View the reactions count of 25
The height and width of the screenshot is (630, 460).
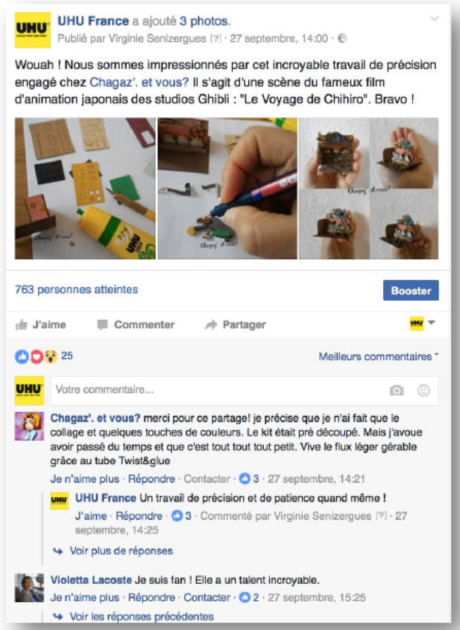click(x=67, y=356)
